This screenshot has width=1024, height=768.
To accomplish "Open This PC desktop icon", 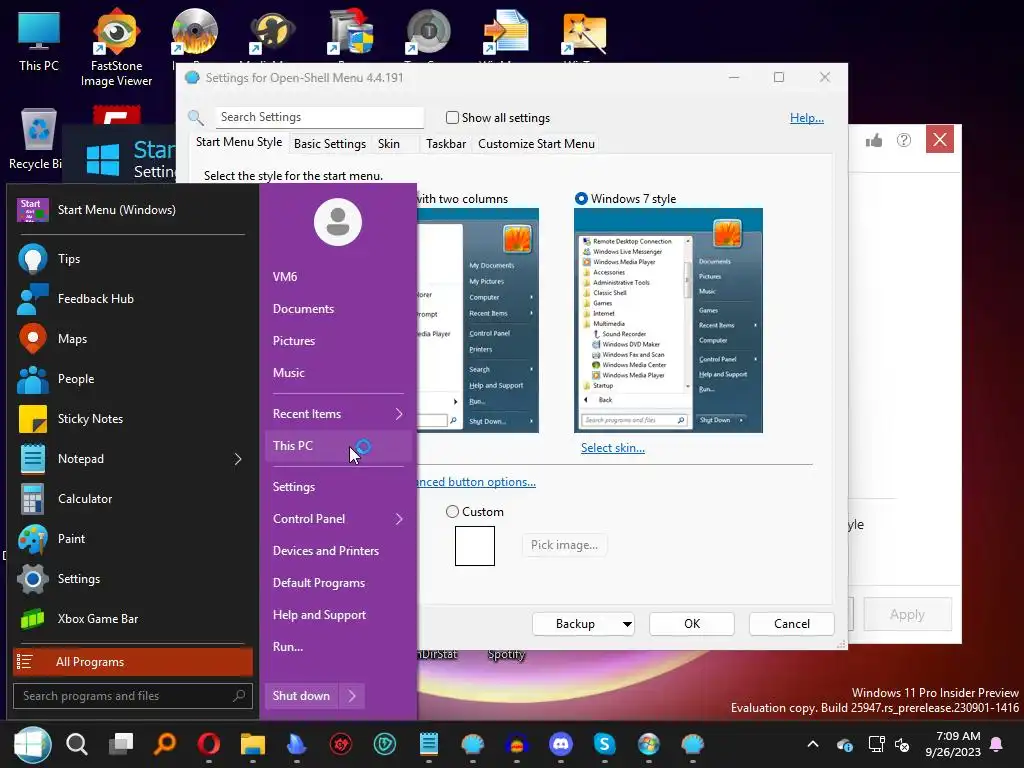I will (x=39, y=40).
